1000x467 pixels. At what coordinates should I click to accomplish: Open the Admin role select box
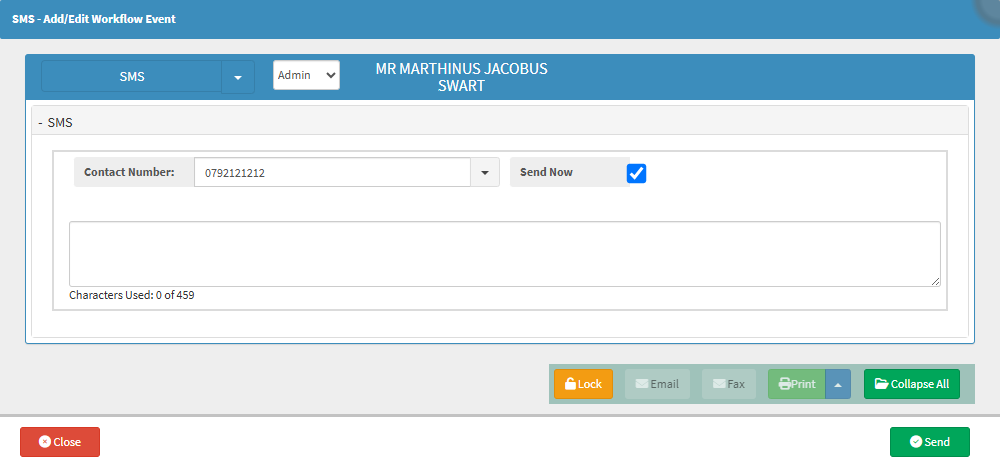click(306, 75)
